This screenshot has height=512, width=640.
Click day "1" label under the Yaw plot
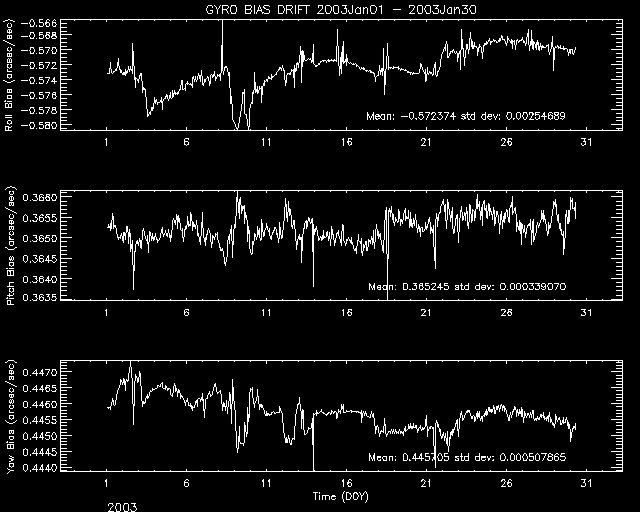point(107,483)
